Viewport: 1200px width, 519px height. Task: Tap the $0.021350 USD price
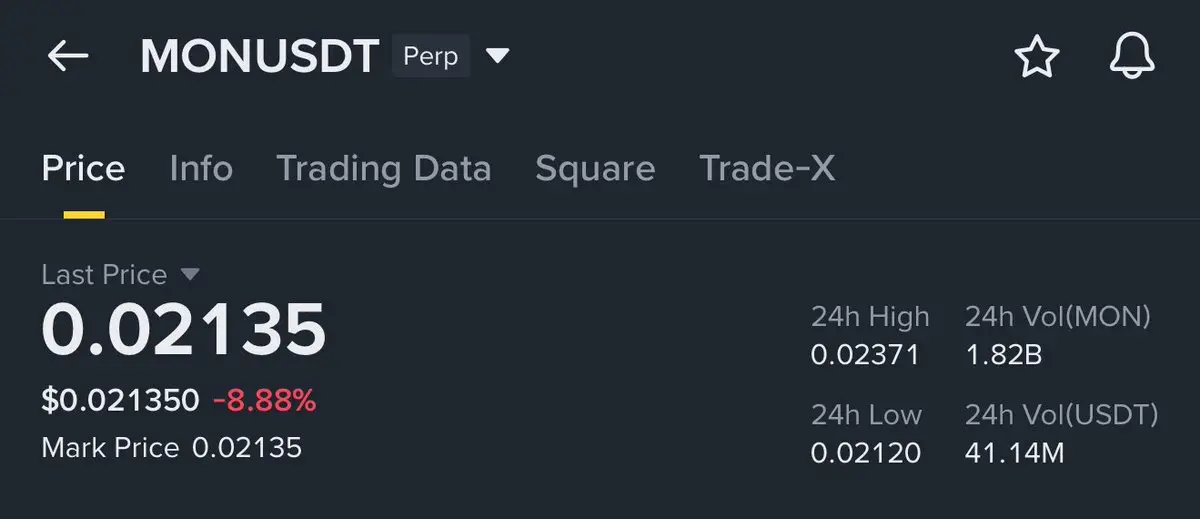click(x=120, y=401)
